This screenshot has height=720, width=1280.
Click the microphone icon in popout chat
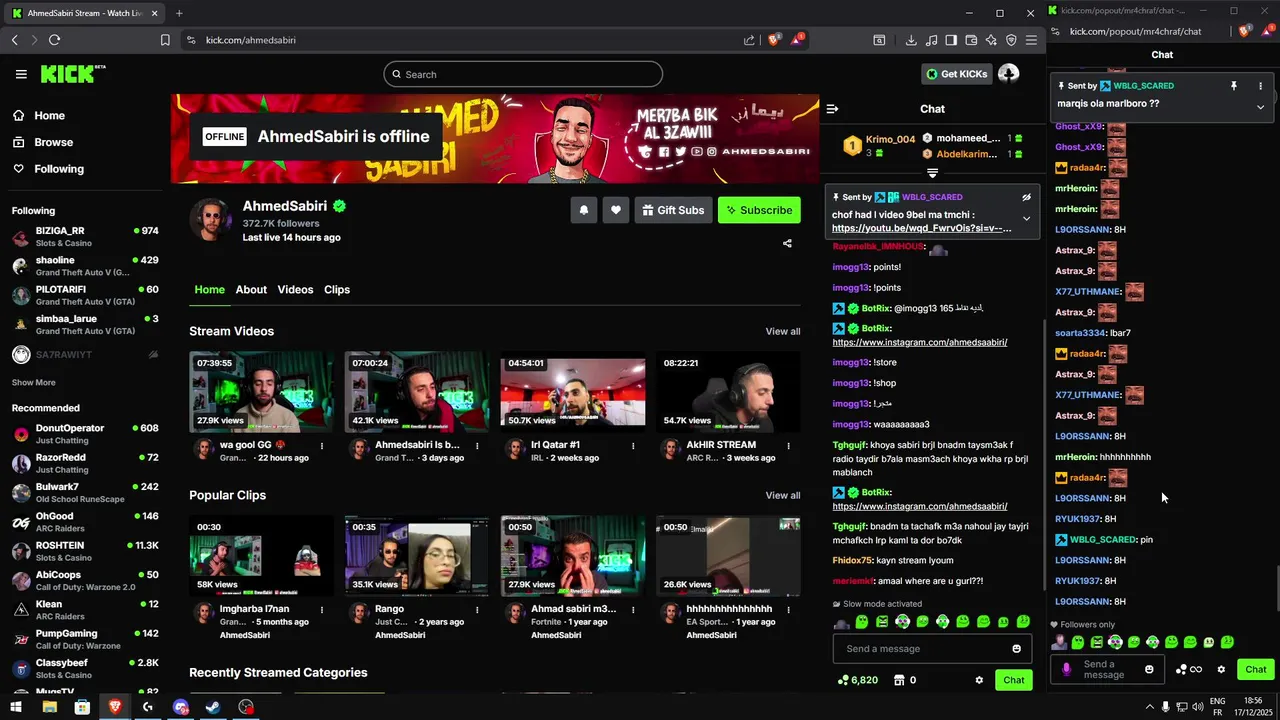click(x=1066, y=669)
